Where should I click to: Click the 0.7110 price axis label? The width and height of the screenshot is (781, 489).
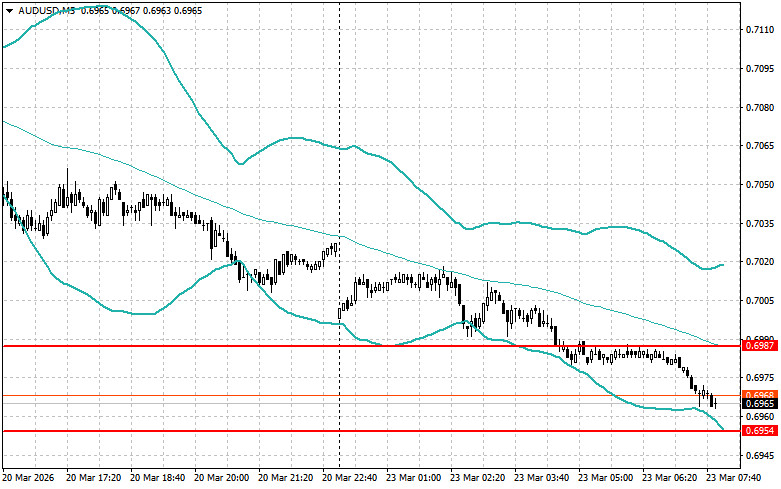click(x=760, y=30)
